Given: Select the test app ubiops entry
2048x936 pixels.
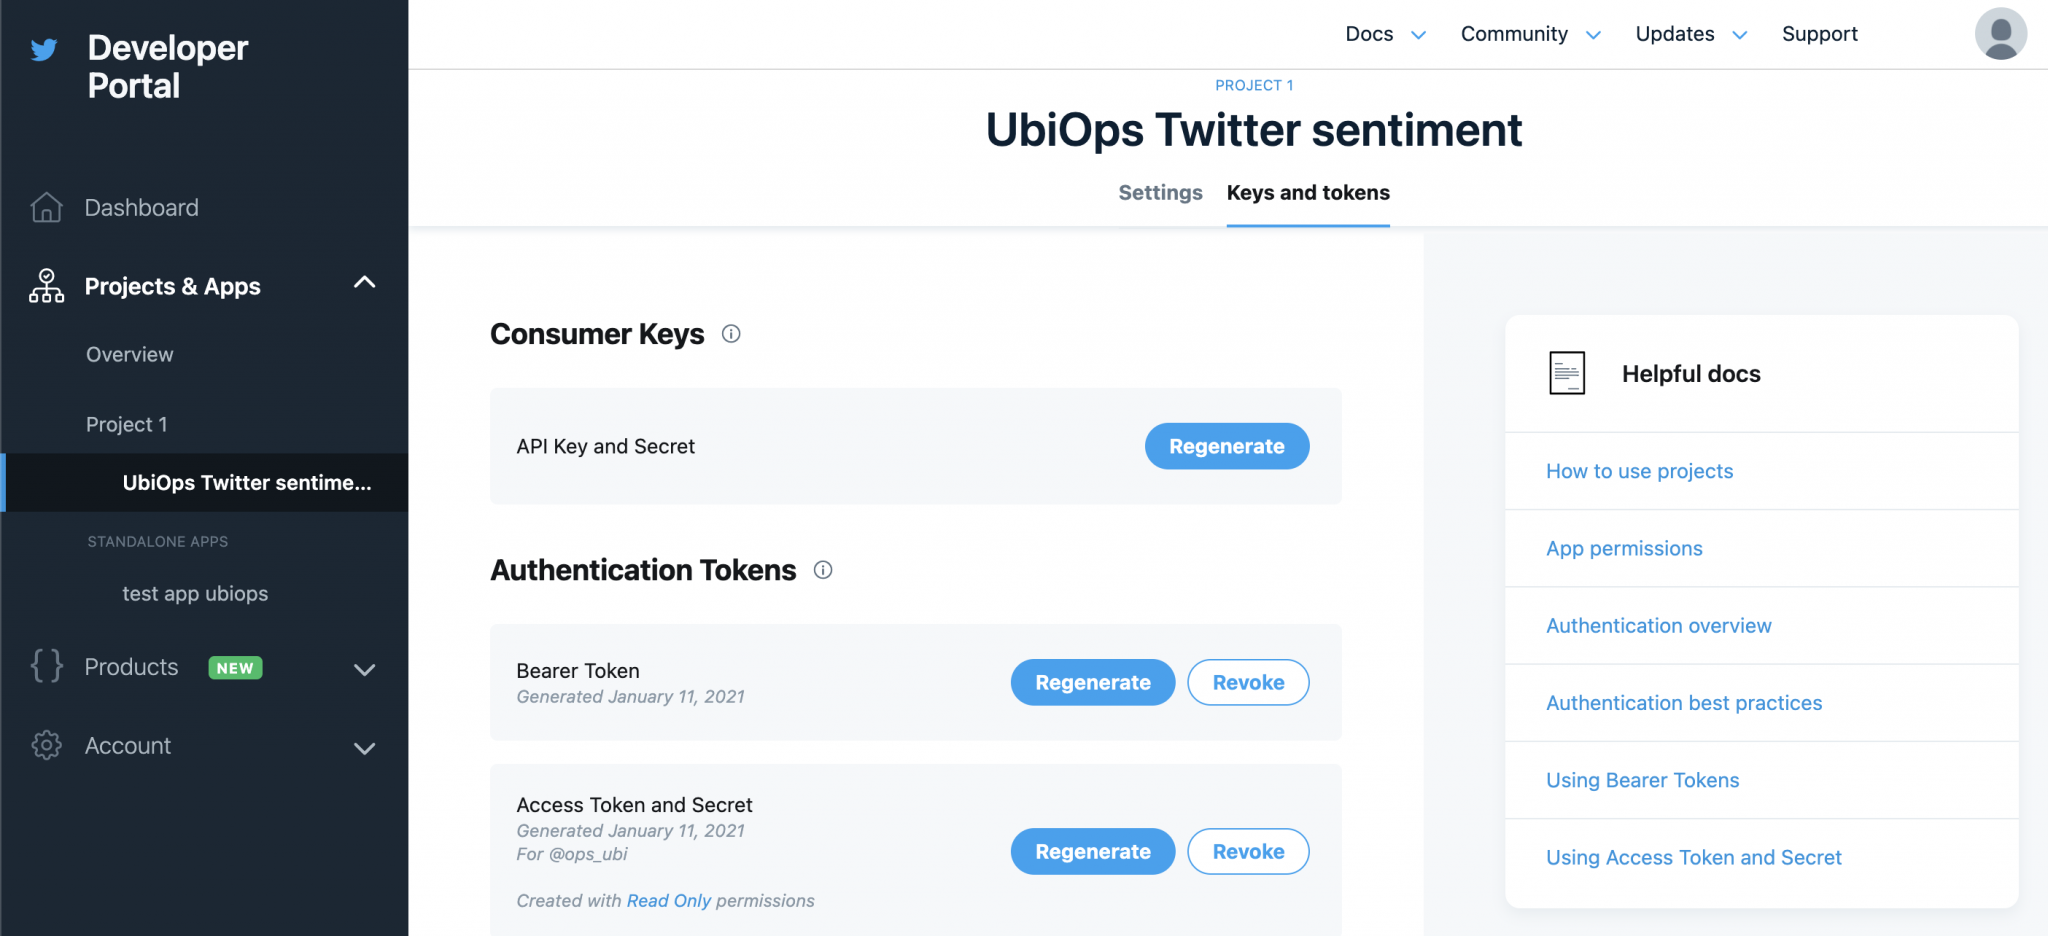Looking at the screenshot, I should tap(194, 593).
